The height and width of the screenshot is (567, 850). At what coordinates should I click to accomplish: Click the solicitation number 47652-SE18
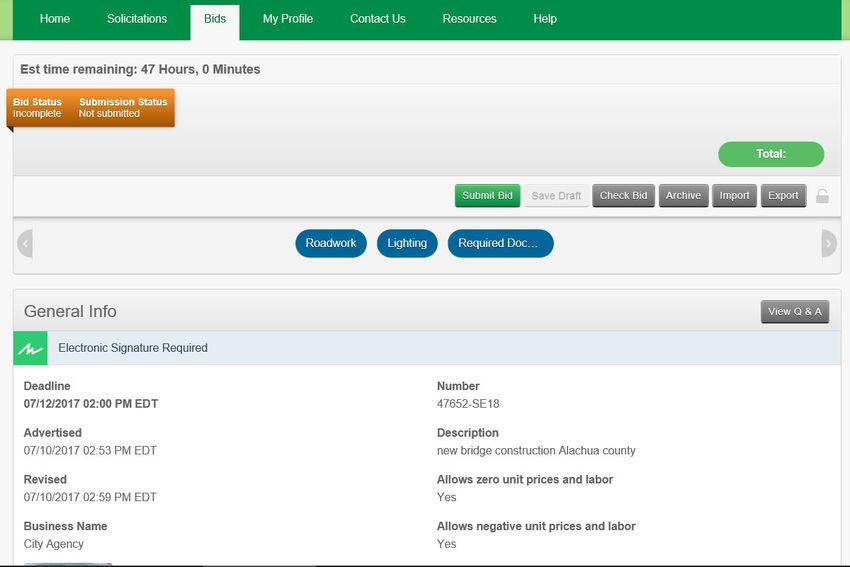point(468,404)
